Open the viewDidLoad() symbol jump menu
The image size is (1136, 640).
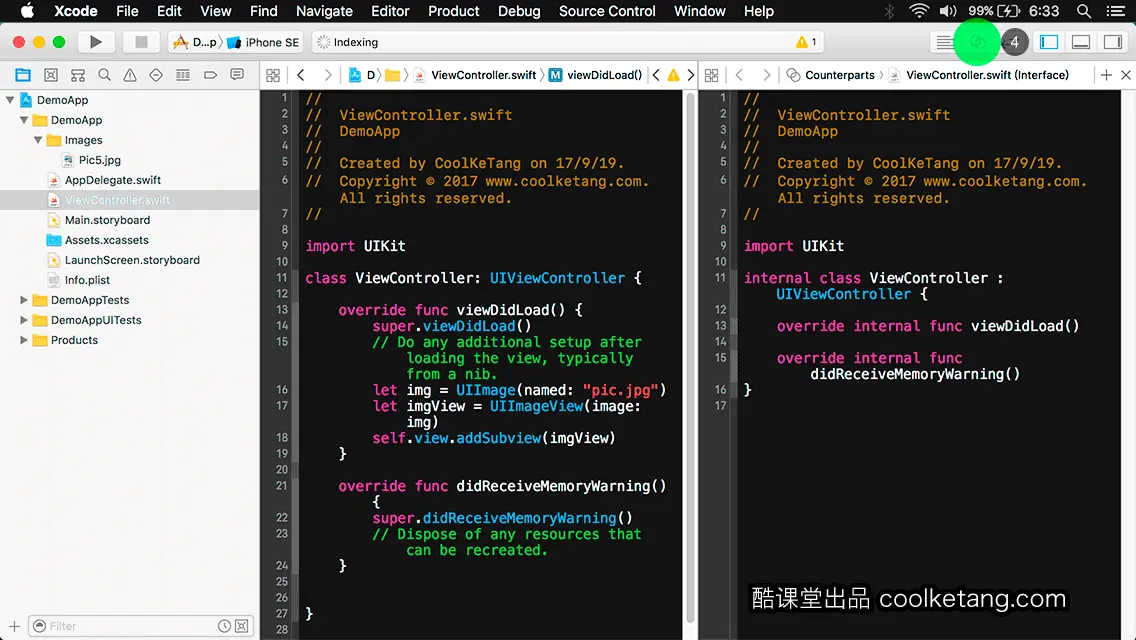(x=596, y=75)
